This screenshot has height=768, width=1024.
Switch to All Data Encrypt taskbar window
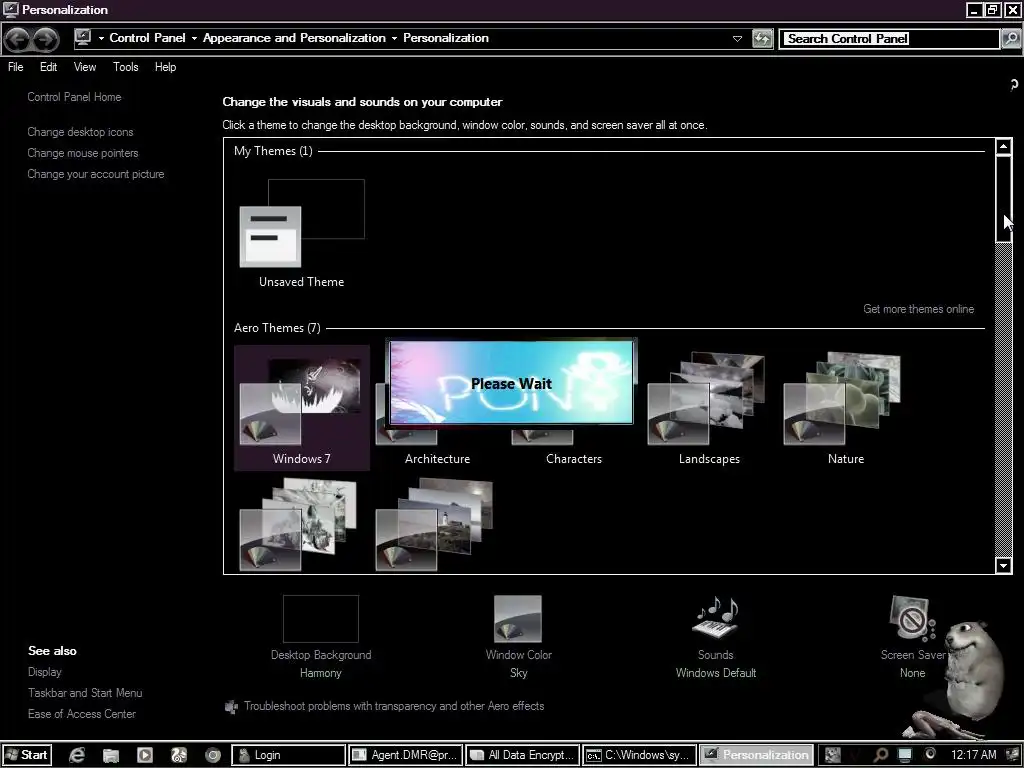pyautogui.click(x=522, y=755)
